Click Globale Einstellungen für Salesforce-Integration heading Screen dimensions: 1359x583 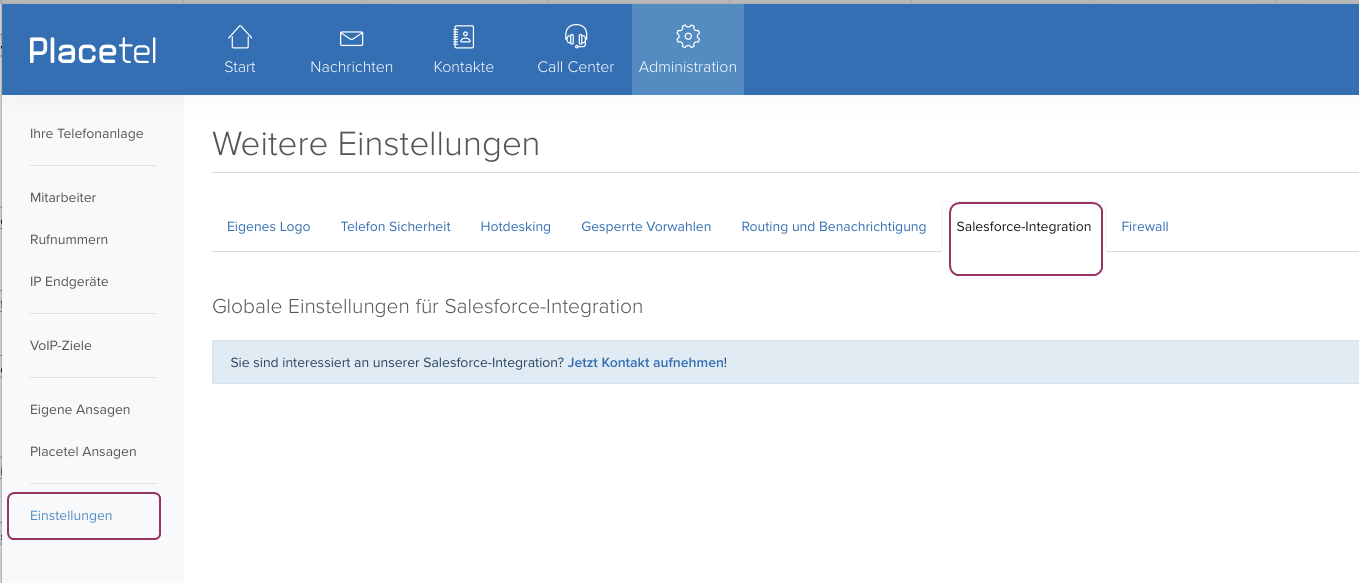click(428, 306)
